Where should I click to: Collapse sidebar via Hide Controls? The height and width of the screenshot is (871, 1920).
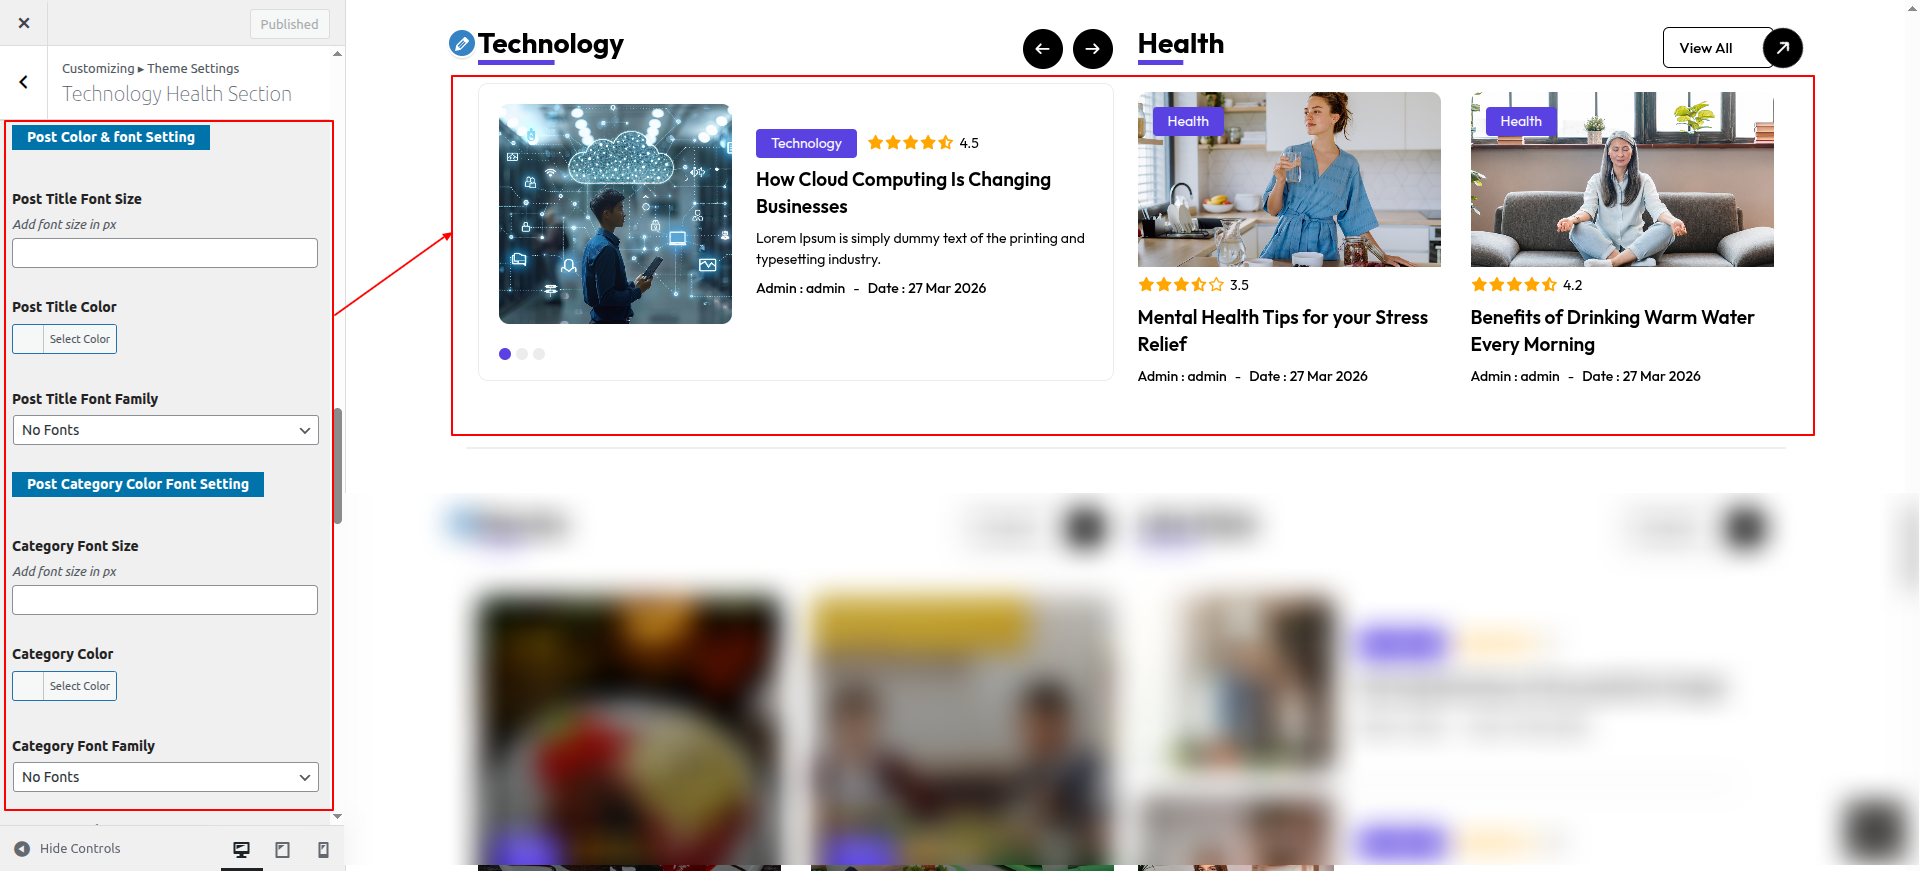point(67,849)
